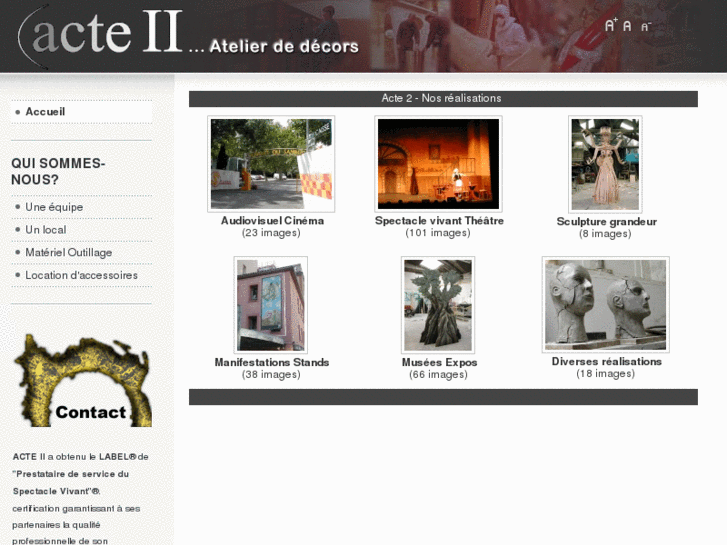
Task: Increase font size with the A+ icon
Action: click(x=611, y=25)
